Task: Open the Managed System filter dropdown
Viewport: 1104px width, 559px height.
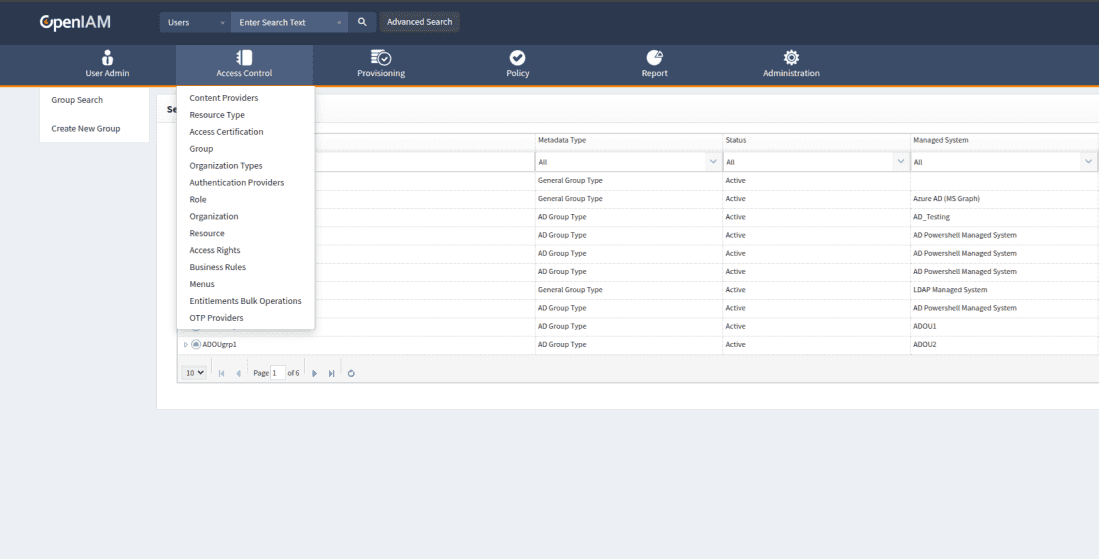Action: coord(1088,162)
